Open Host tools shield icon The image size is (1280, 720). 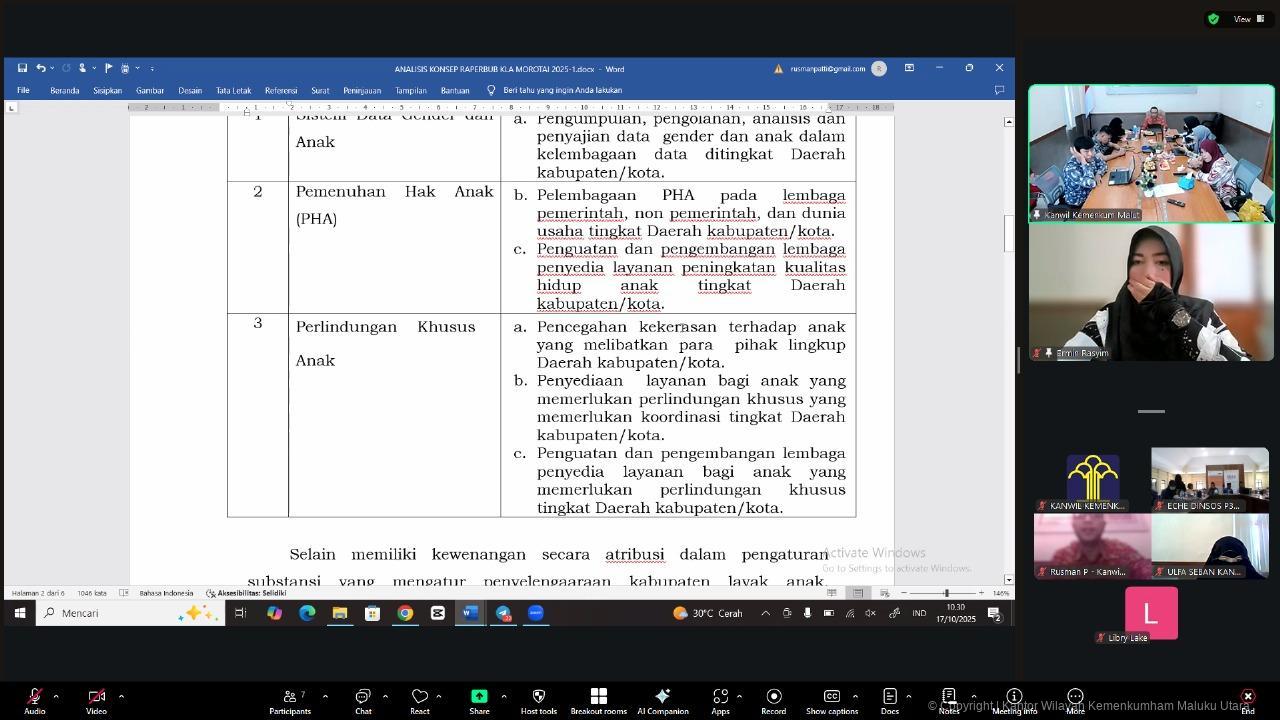pos(538,697)
